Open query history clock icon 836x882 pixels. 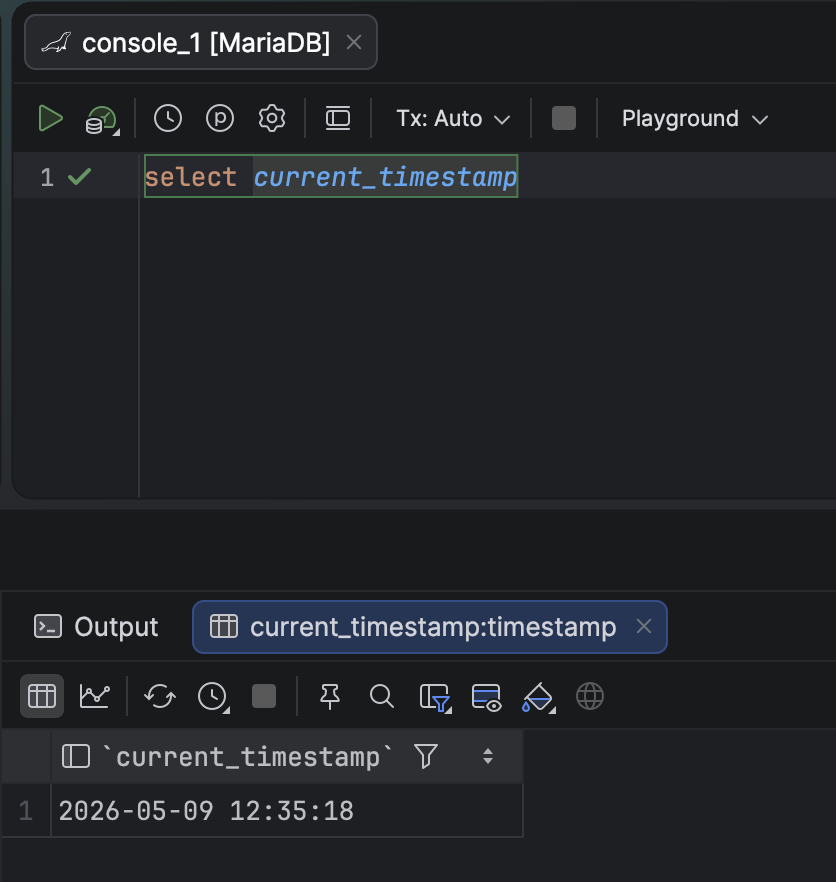[x=168, y=119]
